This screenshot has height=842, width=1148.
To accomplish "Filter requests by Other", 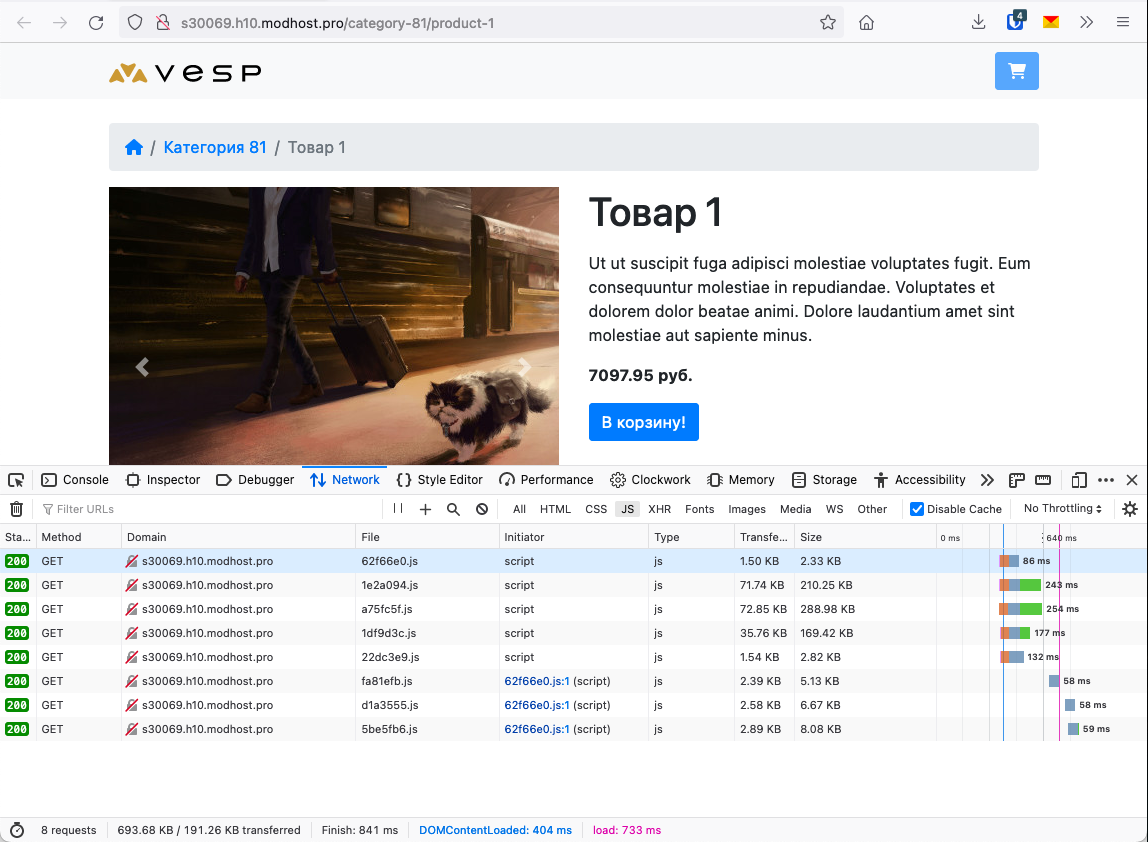I will tap(872, 509).
